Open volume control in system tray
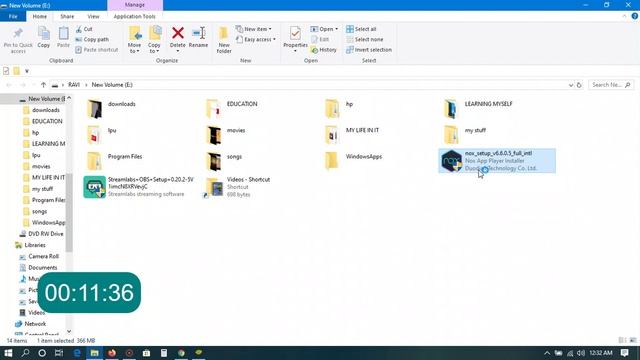The image size is (640, 360). point(581,353)
